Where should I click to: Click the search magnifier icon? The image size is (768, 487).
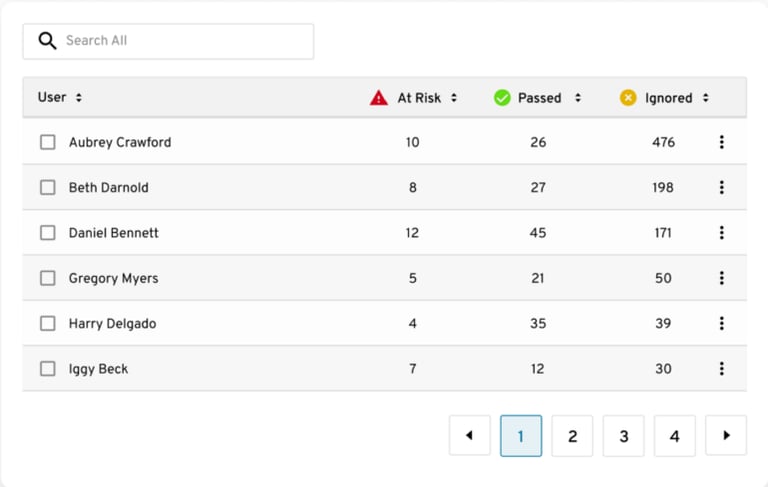47,41
